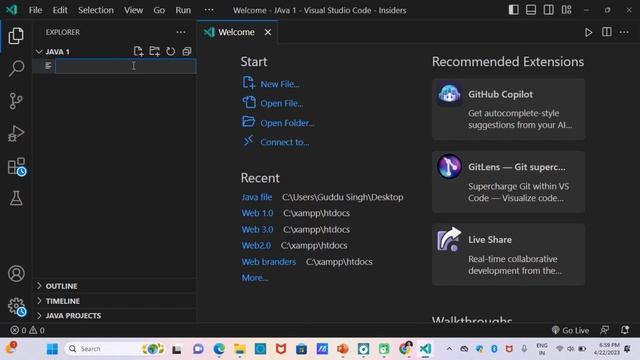Open the menu bar overflow ellipsis

[x=209, y=10]
